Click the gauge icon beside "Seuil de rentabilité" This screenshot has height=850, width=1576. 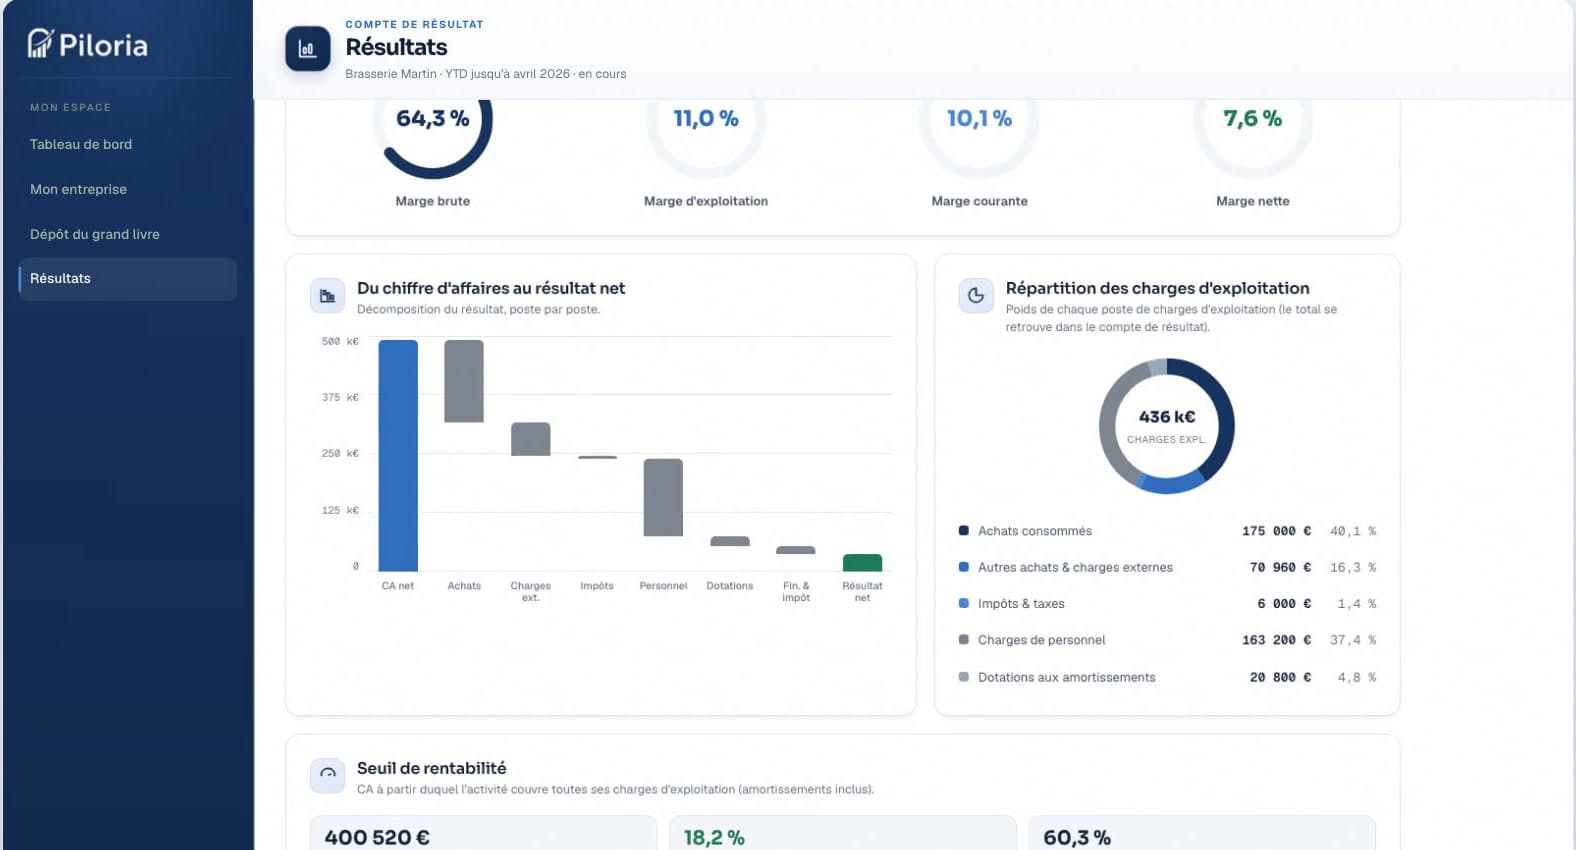click(x=327, y=775)
